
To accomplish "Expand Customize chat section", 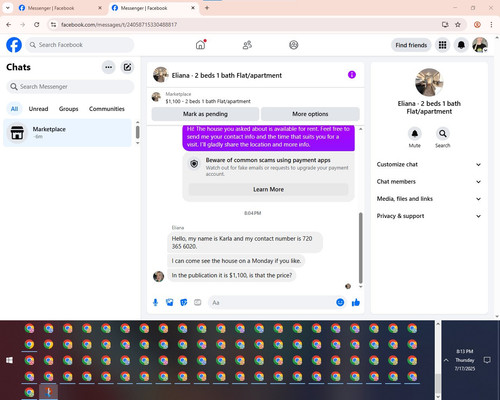I will click(429, 164).
